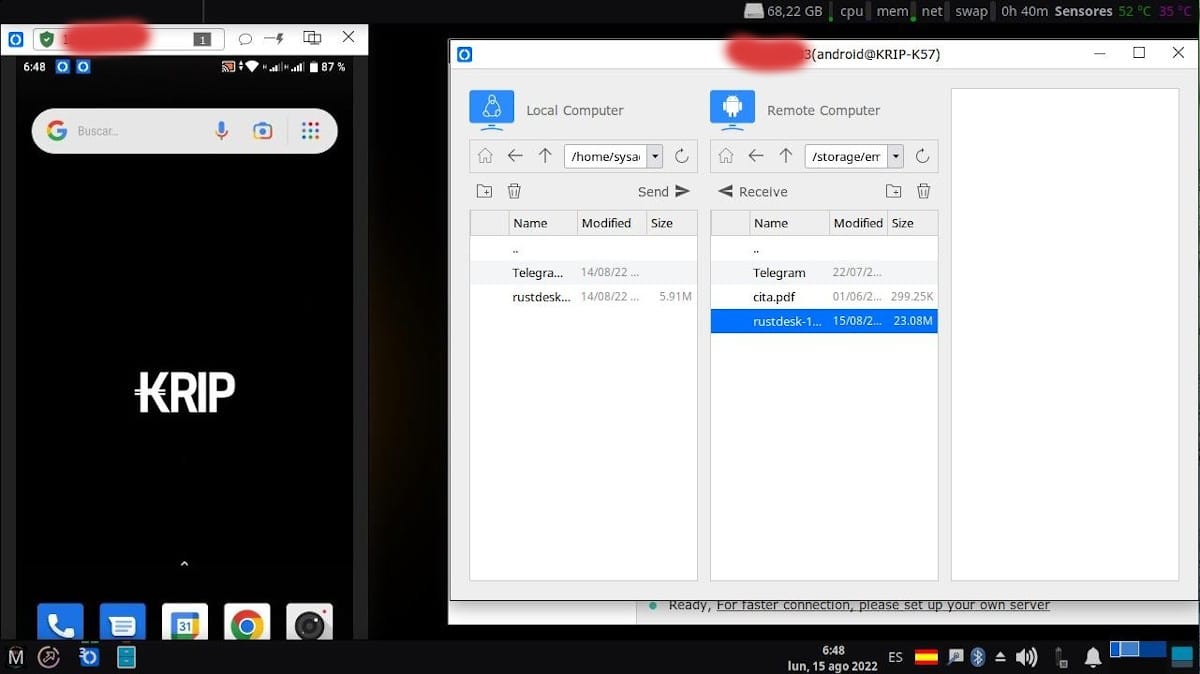Open the notifications bell tray icon

point(1093,657)
